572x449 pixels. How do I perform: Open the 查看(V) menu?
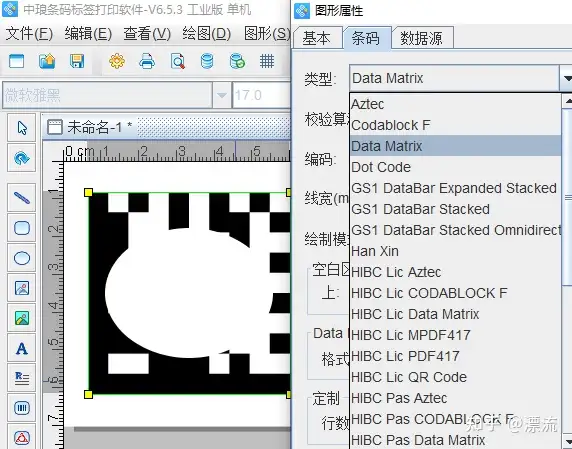tap(147, 34)
